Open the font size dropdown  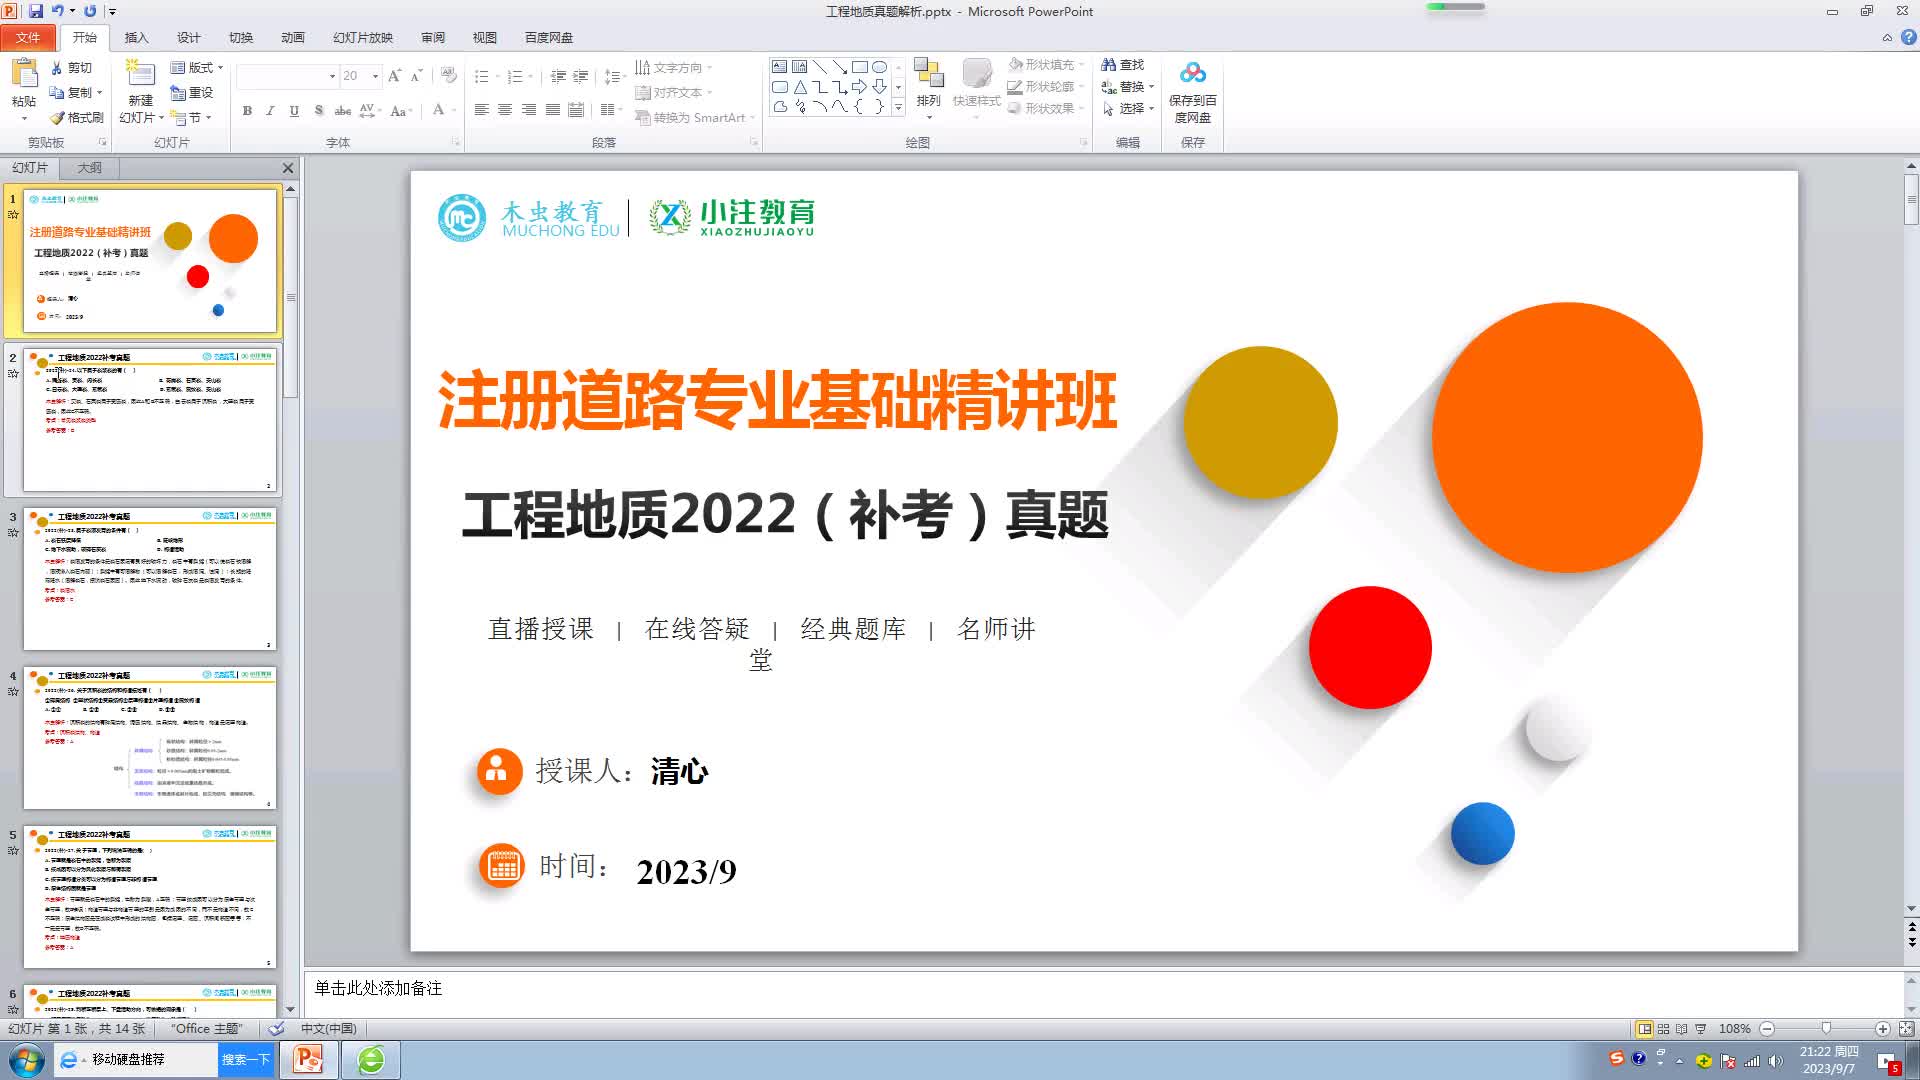(x=375, y=76)
